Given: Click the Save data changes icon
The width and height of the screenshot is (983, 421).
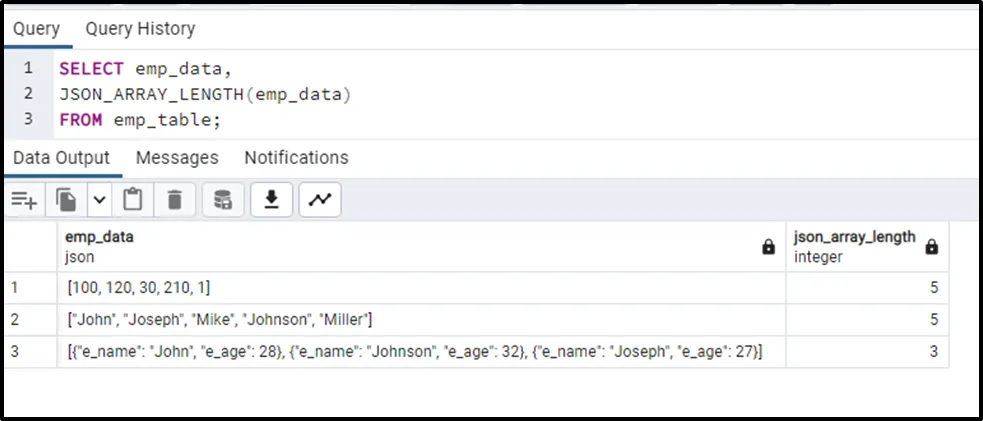Looking at the screenshot, I should click(x=223, y=200).
